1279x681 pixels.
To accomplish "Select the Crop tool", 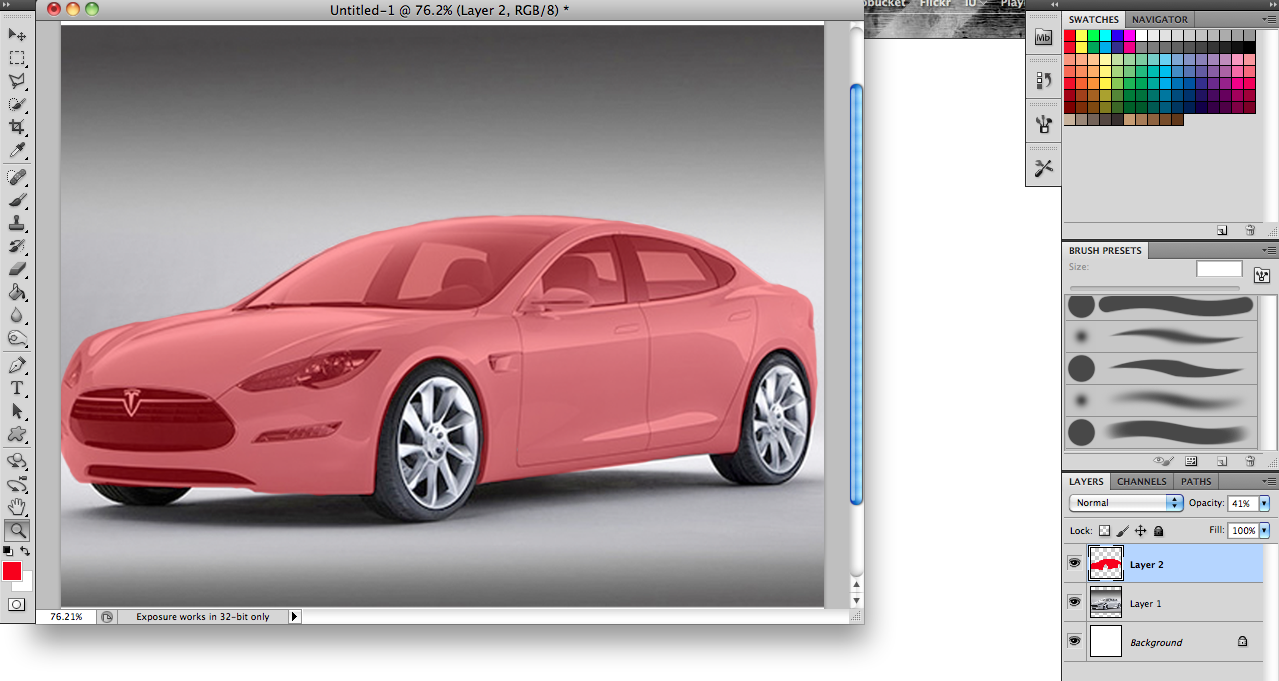I will tap(17, 127).
